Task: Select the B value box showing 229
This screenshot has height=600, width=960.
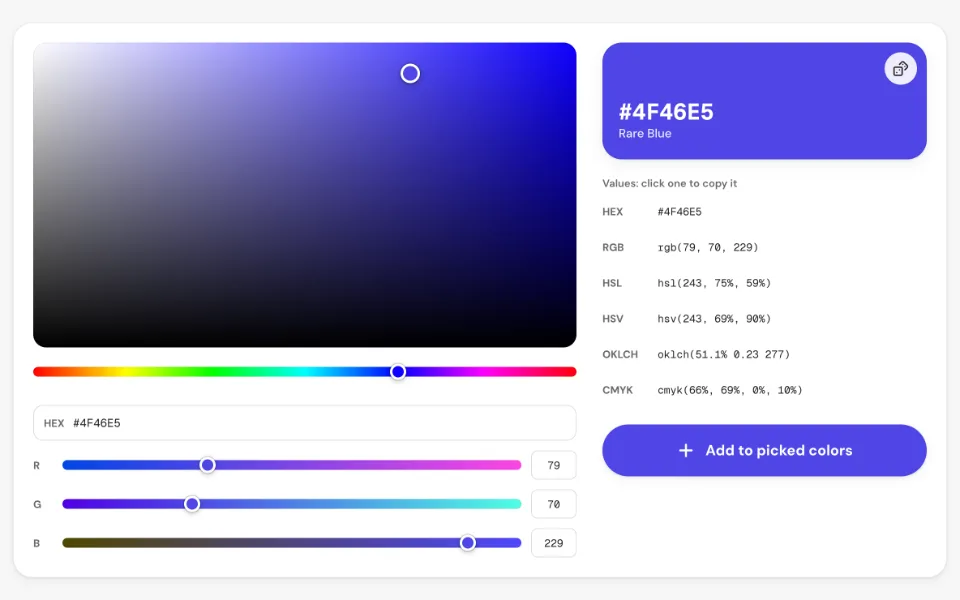Action: (x=553, y=543)
